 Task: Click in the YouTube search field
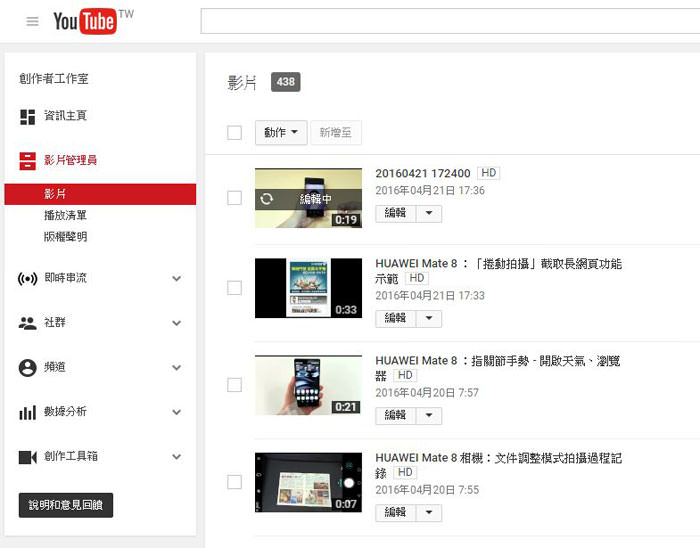[x=450, y=22]
